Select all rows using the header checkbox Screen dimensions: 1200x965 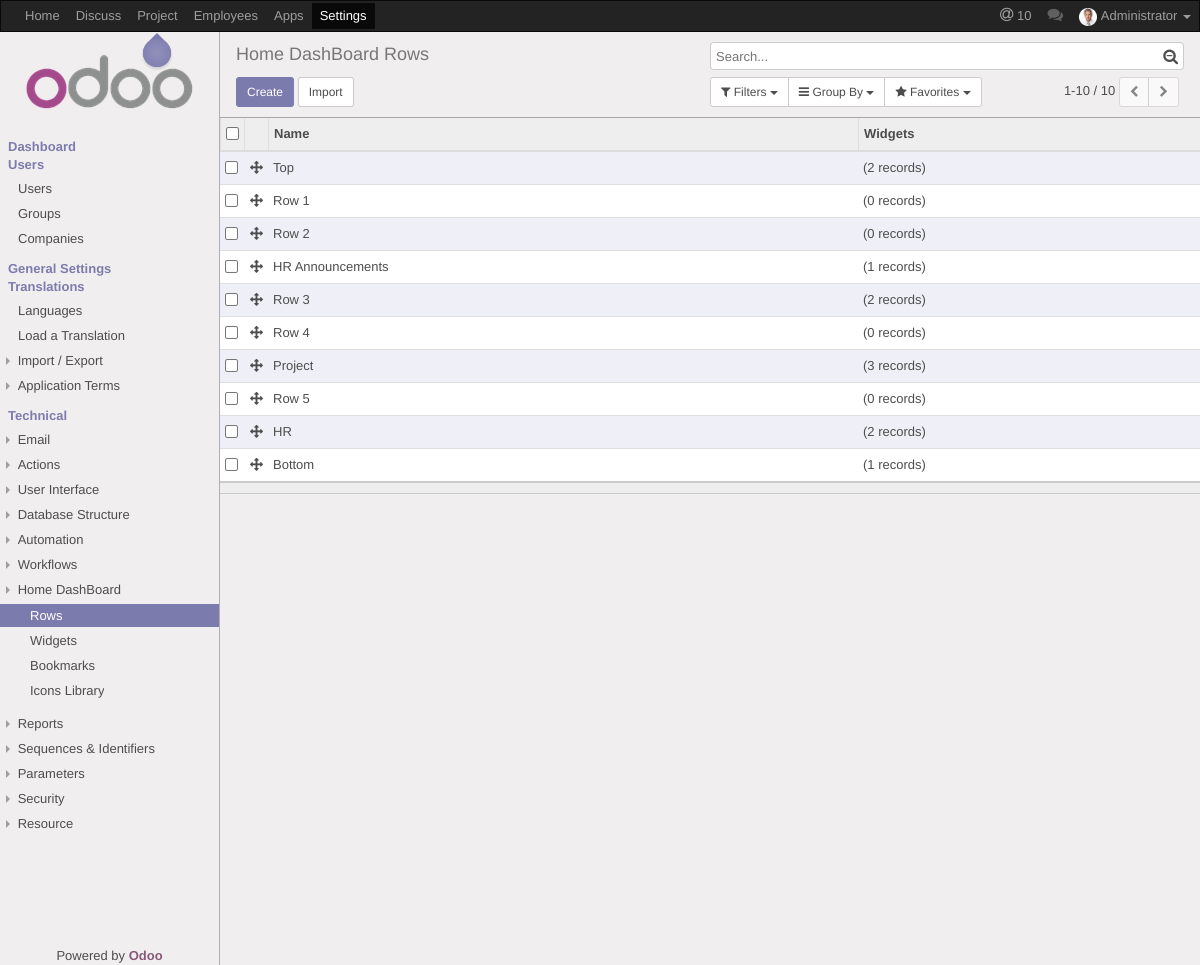(x=232, y=133)
